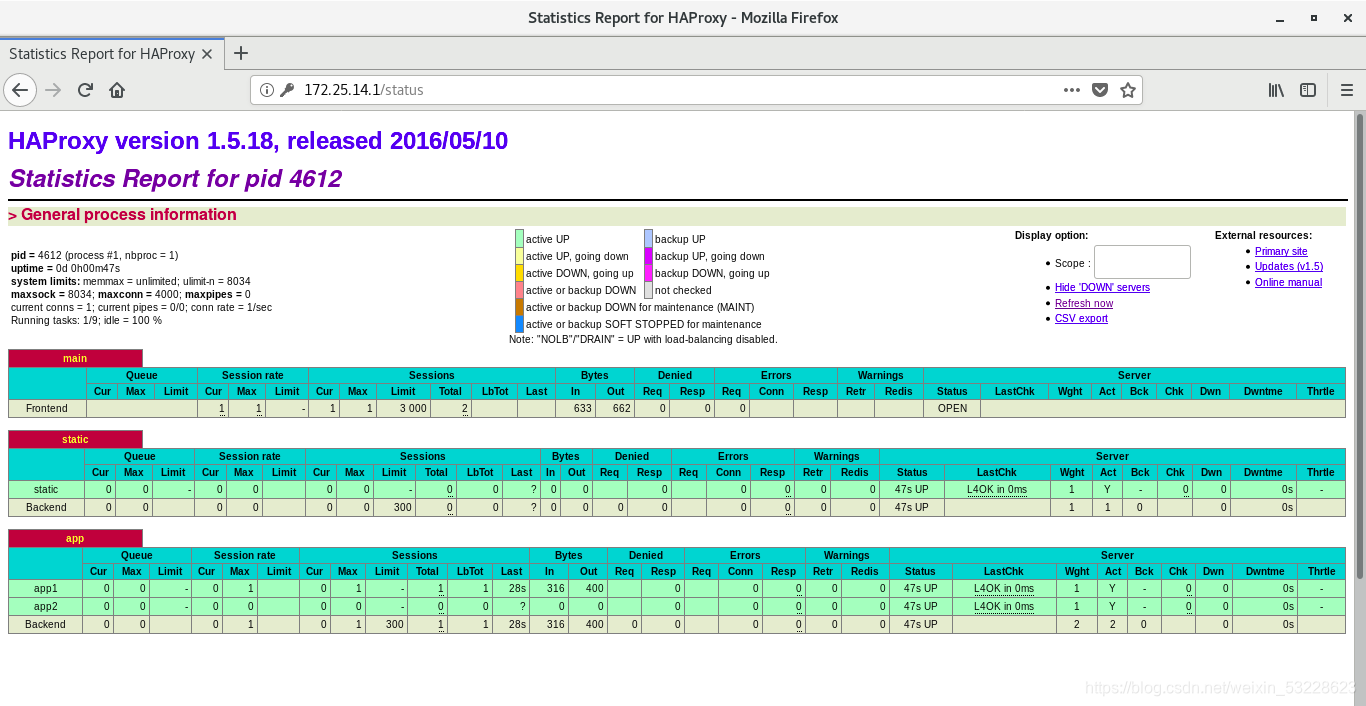Click the 'main' proxy title label
1366x706 pixels.
[75, 358]
